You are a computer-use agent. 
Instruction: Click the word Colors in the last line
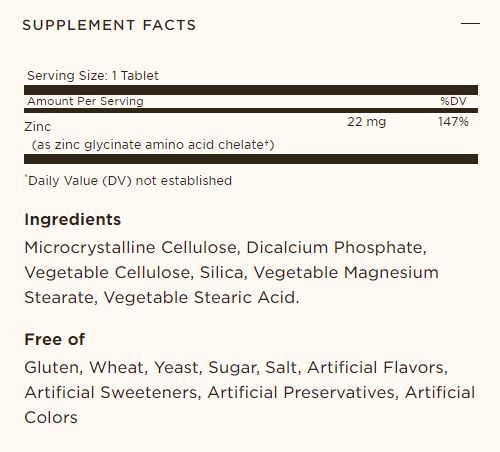51,417
